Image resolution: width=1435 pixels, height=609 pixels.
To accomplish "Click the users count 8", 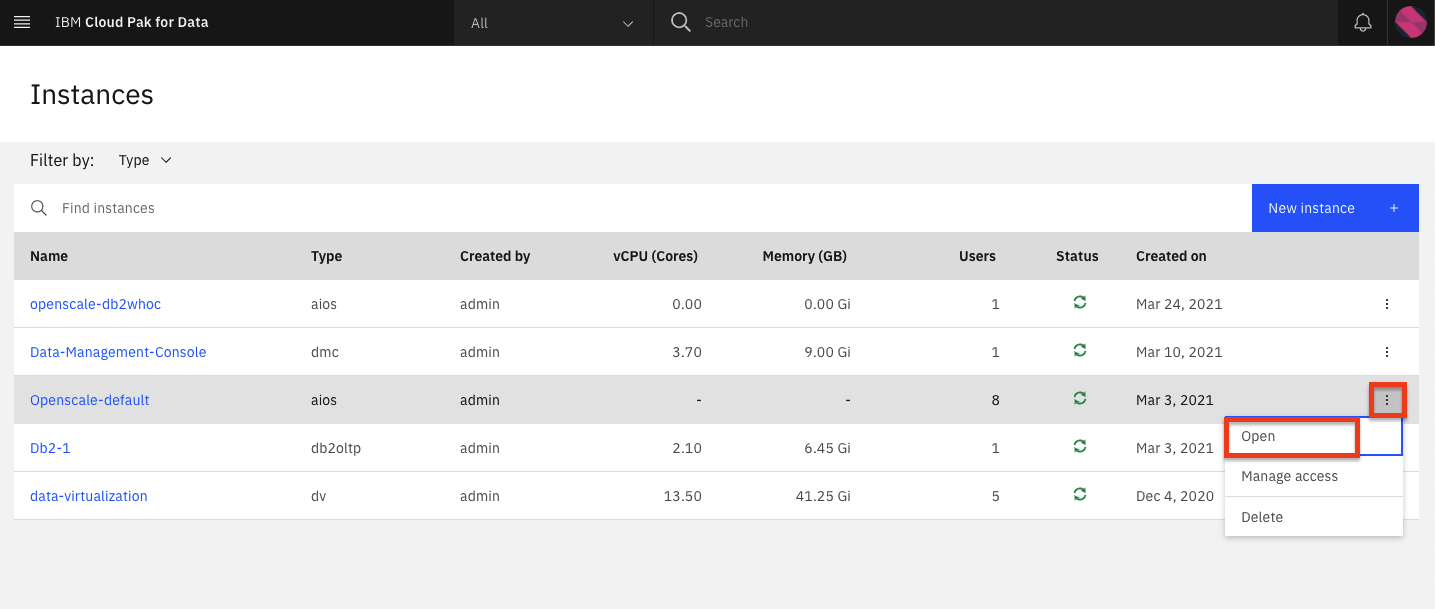I will [x=995, y=400].
